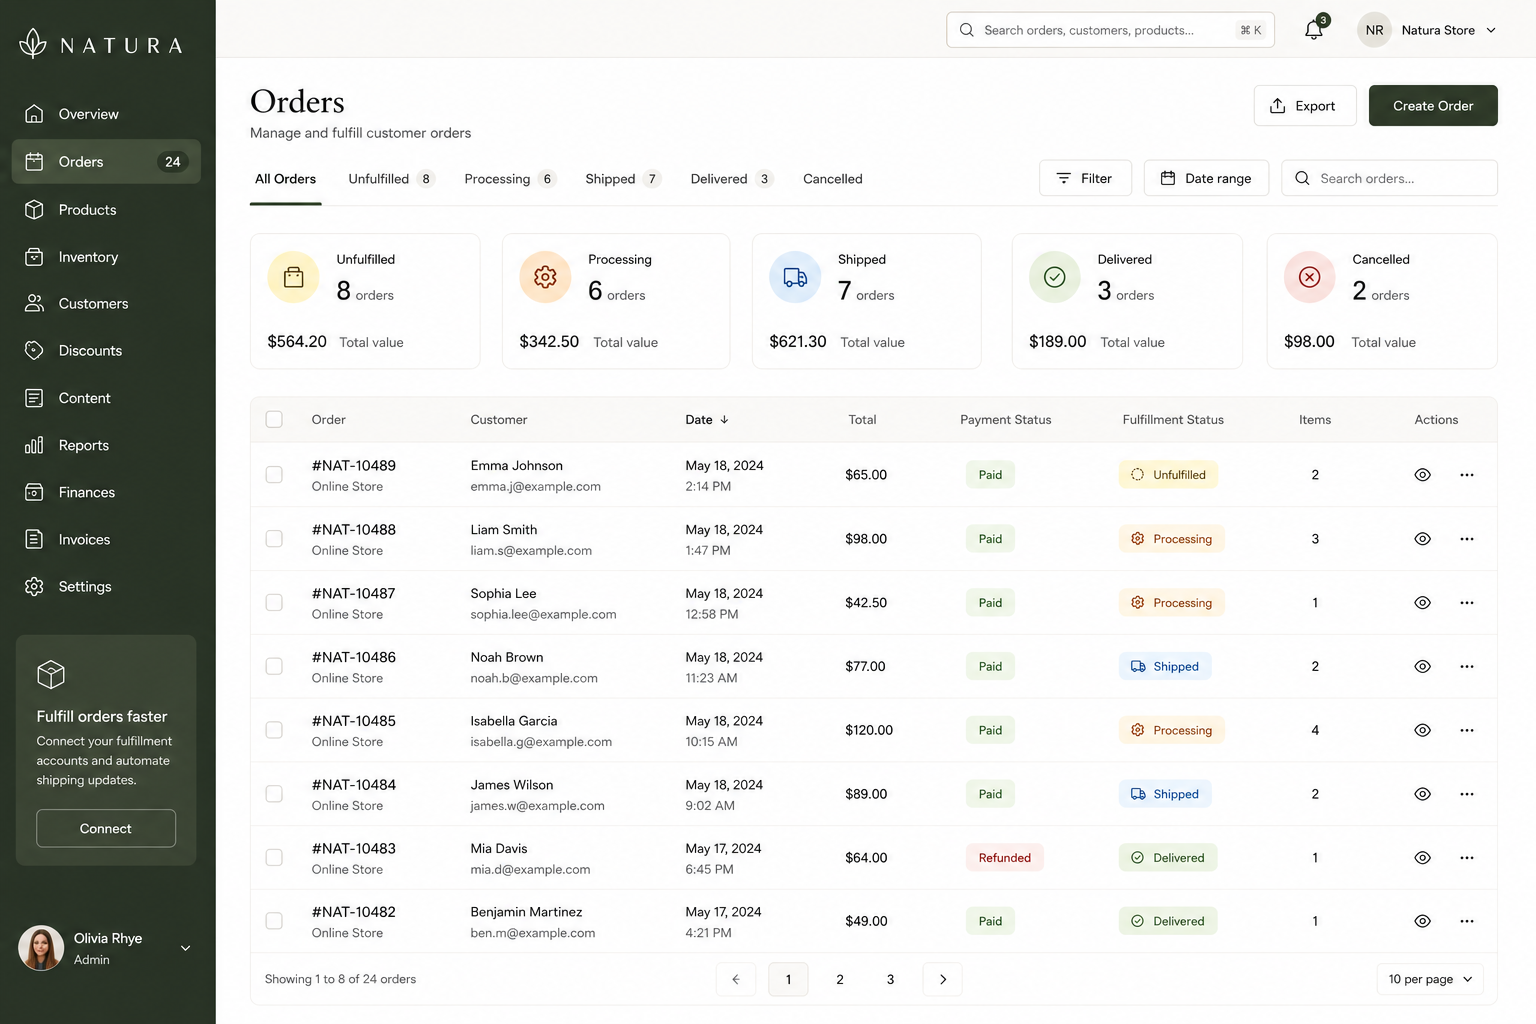Viewport: 1536px width, 1024px height.
Task: Click the NR avatar in header
Action: pyautogui.click(x=1375, y=30)
